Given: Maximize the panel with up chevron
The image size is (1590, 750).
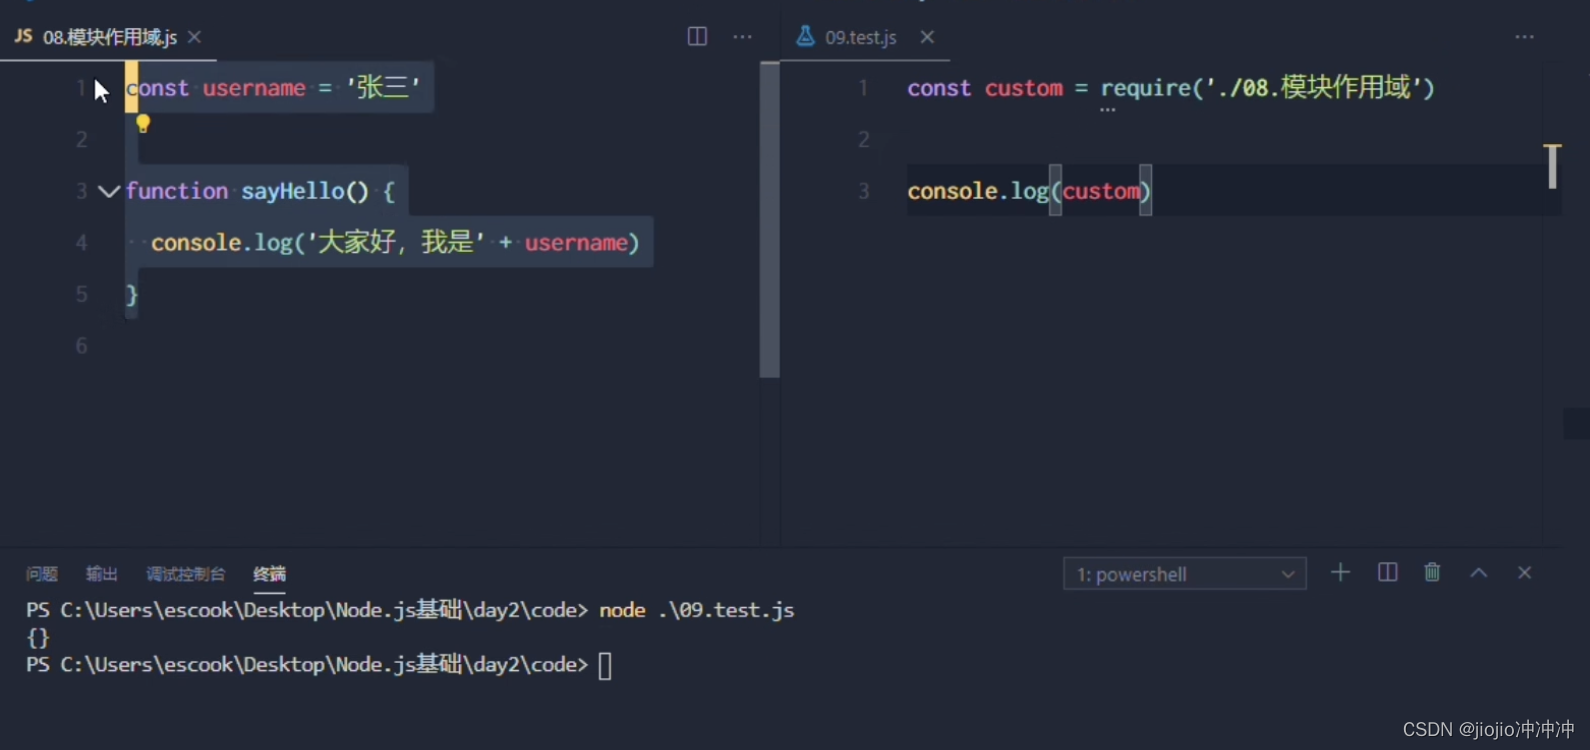Looking at the screenshot, I should point(1479,572).
